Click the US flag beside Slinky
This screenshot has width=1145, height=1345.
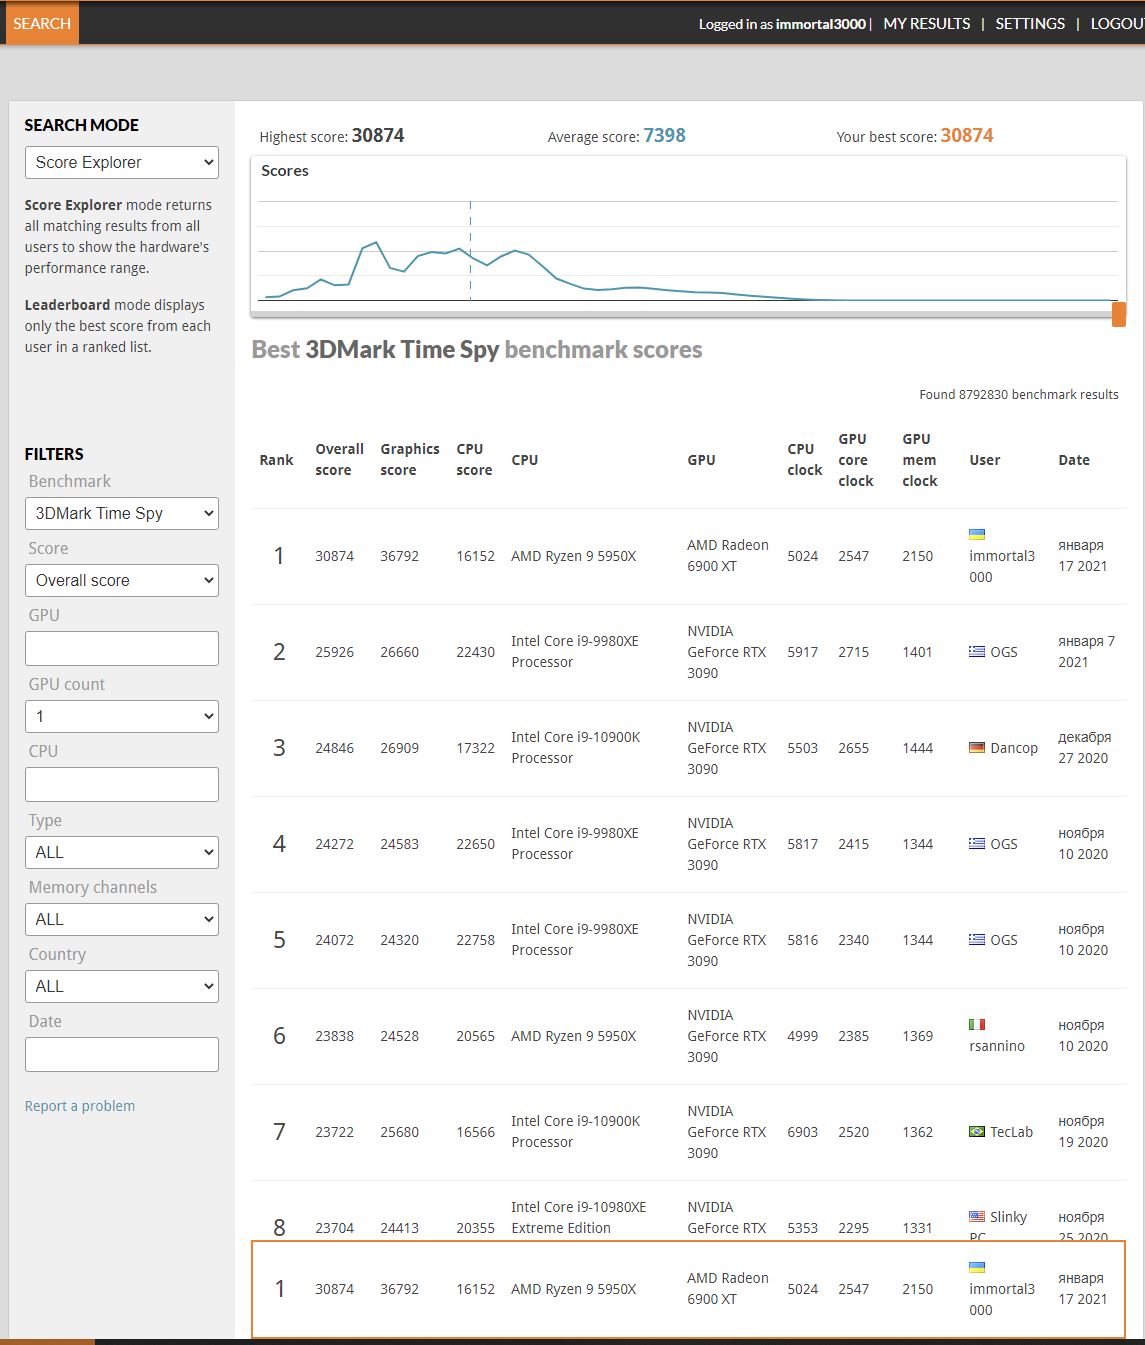(x=977, y=1217)
